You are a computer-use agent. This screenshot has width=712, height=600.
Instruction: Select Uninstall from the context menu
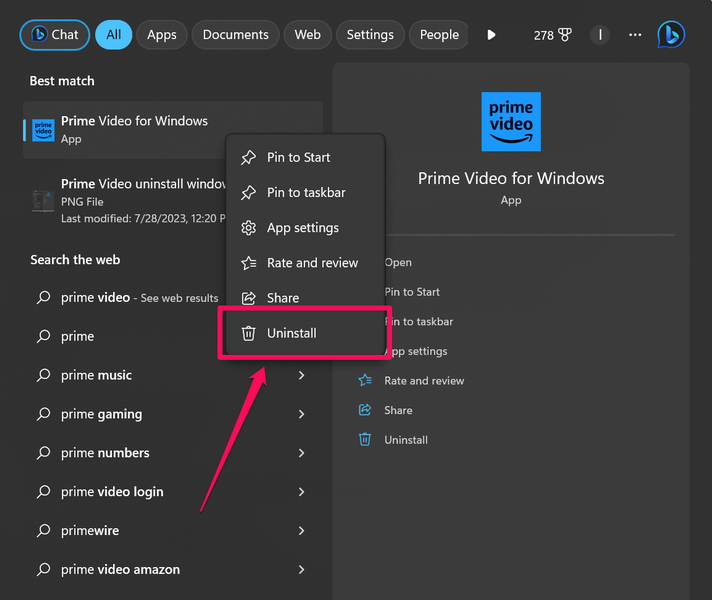[291, 333]
